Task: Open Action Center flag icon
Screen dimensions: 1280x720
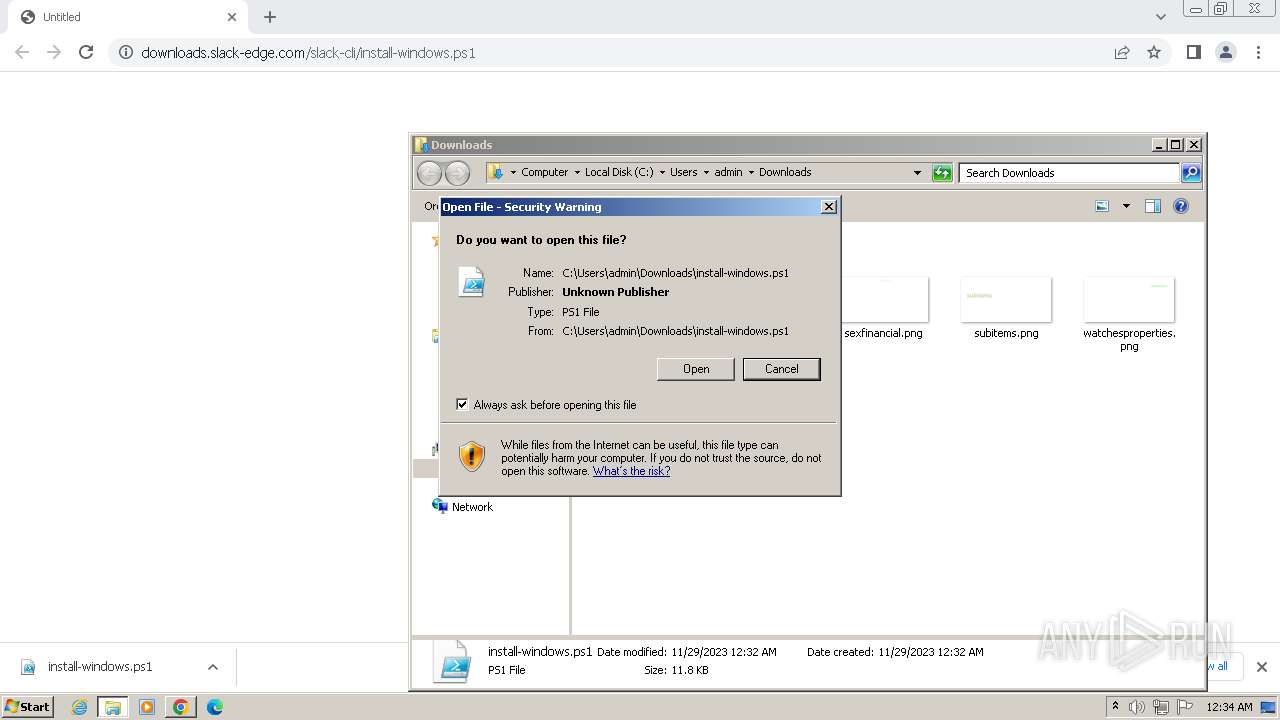Action: click(x=1185, y=707)
